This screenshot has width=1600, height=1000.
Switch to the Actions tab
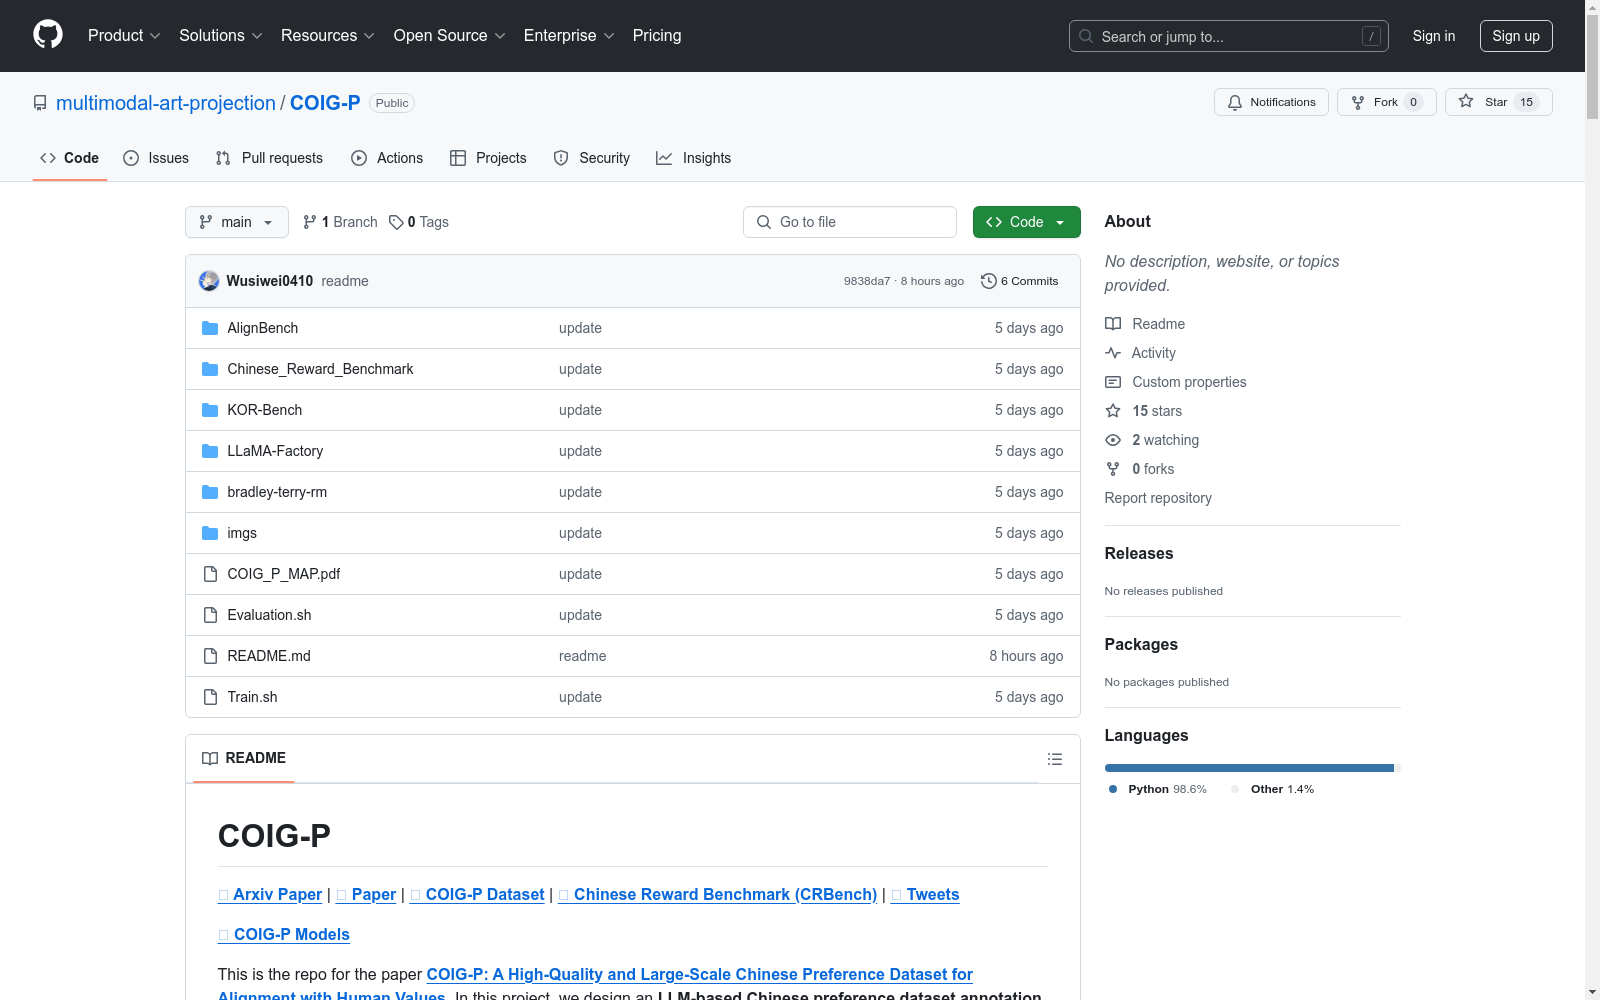(x=387, y=158)
